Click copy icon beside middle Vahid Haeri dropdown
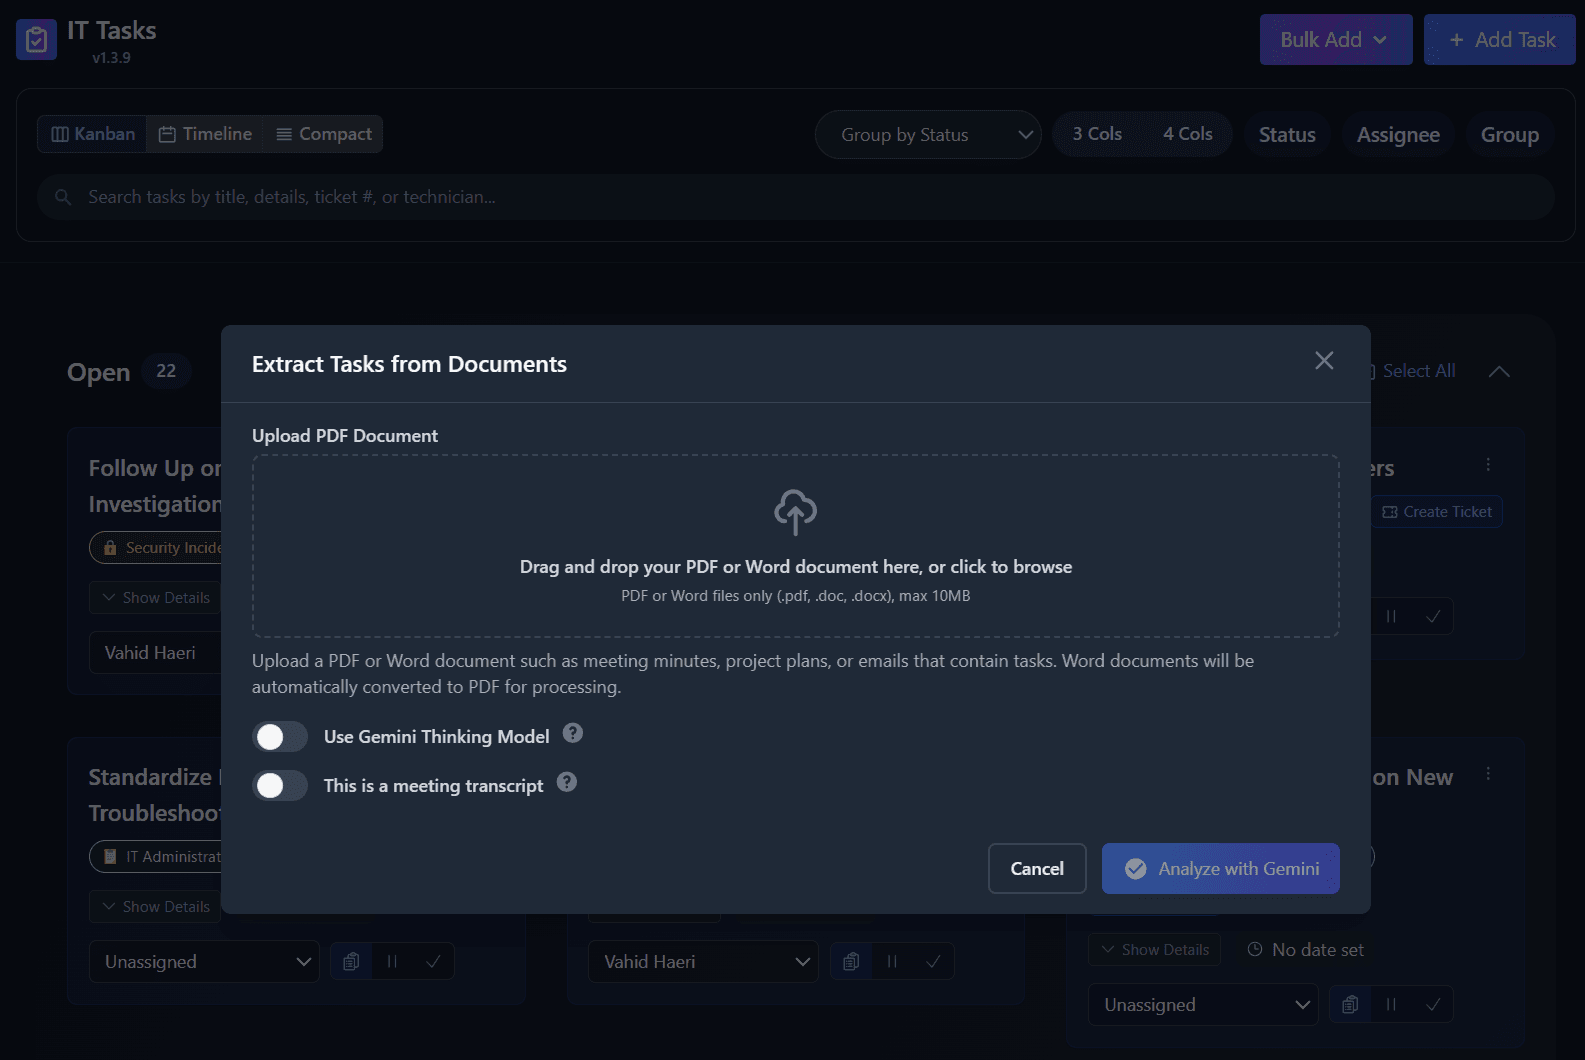 pyautogui.click(x=851, y=962)
